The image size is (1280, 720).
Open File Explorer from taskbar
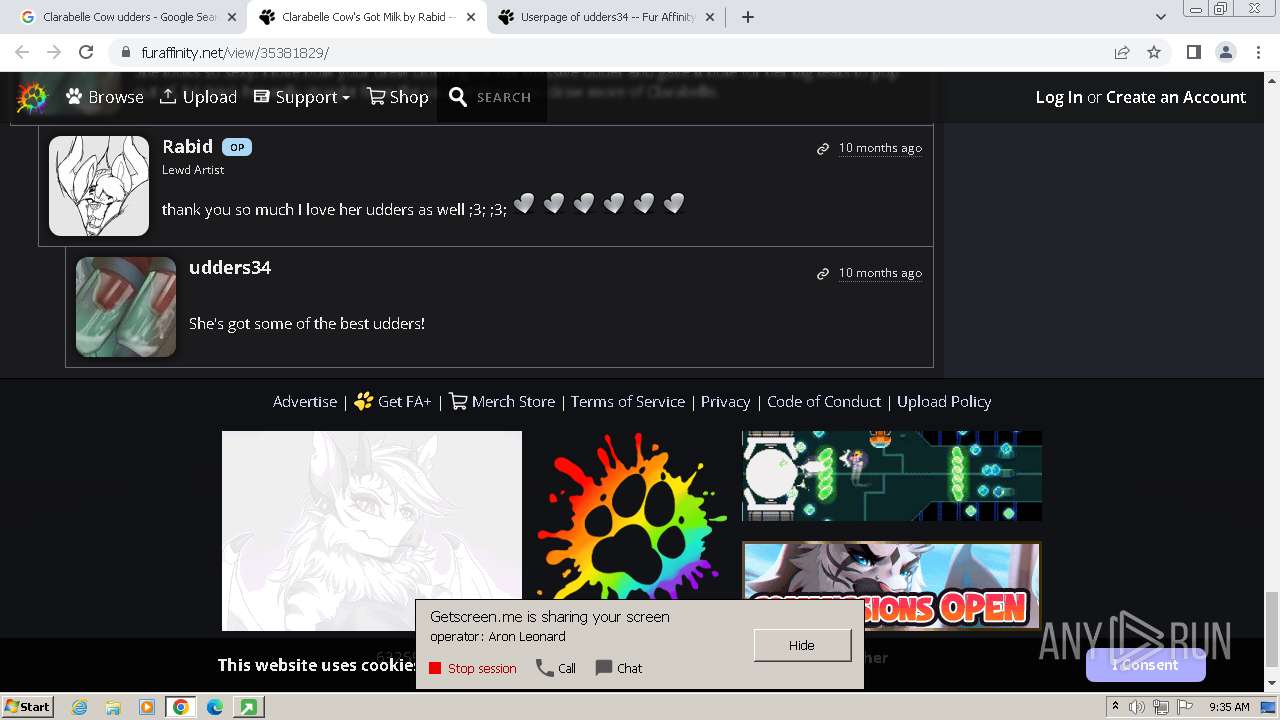pyautogui.click(x=113, y=707)
